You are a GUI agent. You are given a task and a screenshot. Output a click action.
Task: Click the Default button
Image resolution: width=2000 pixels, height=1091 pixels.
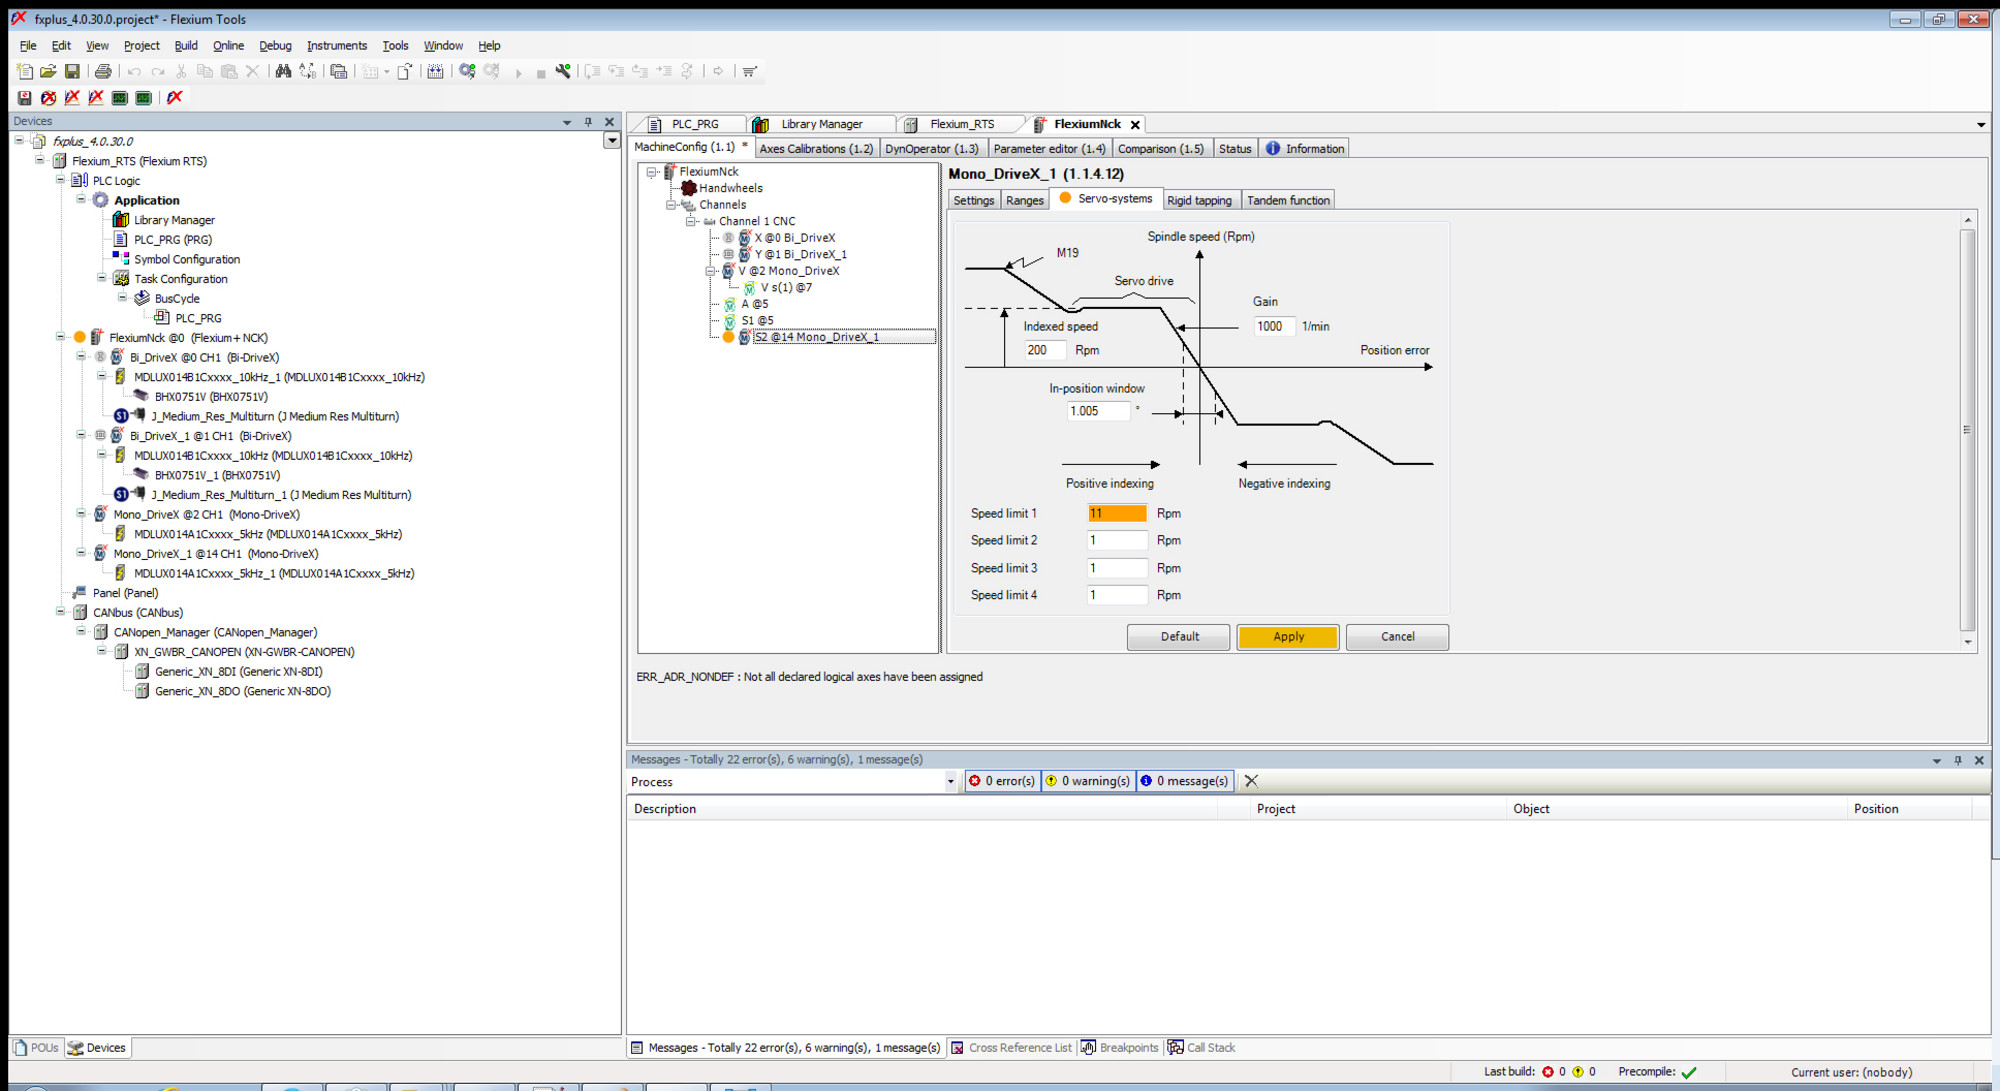click(x=1178, y=637)
